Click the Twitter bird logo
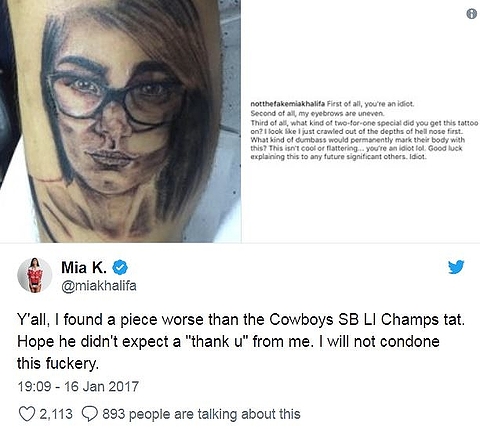This screenshot has width=480, height=429. (x=456, y=267)
